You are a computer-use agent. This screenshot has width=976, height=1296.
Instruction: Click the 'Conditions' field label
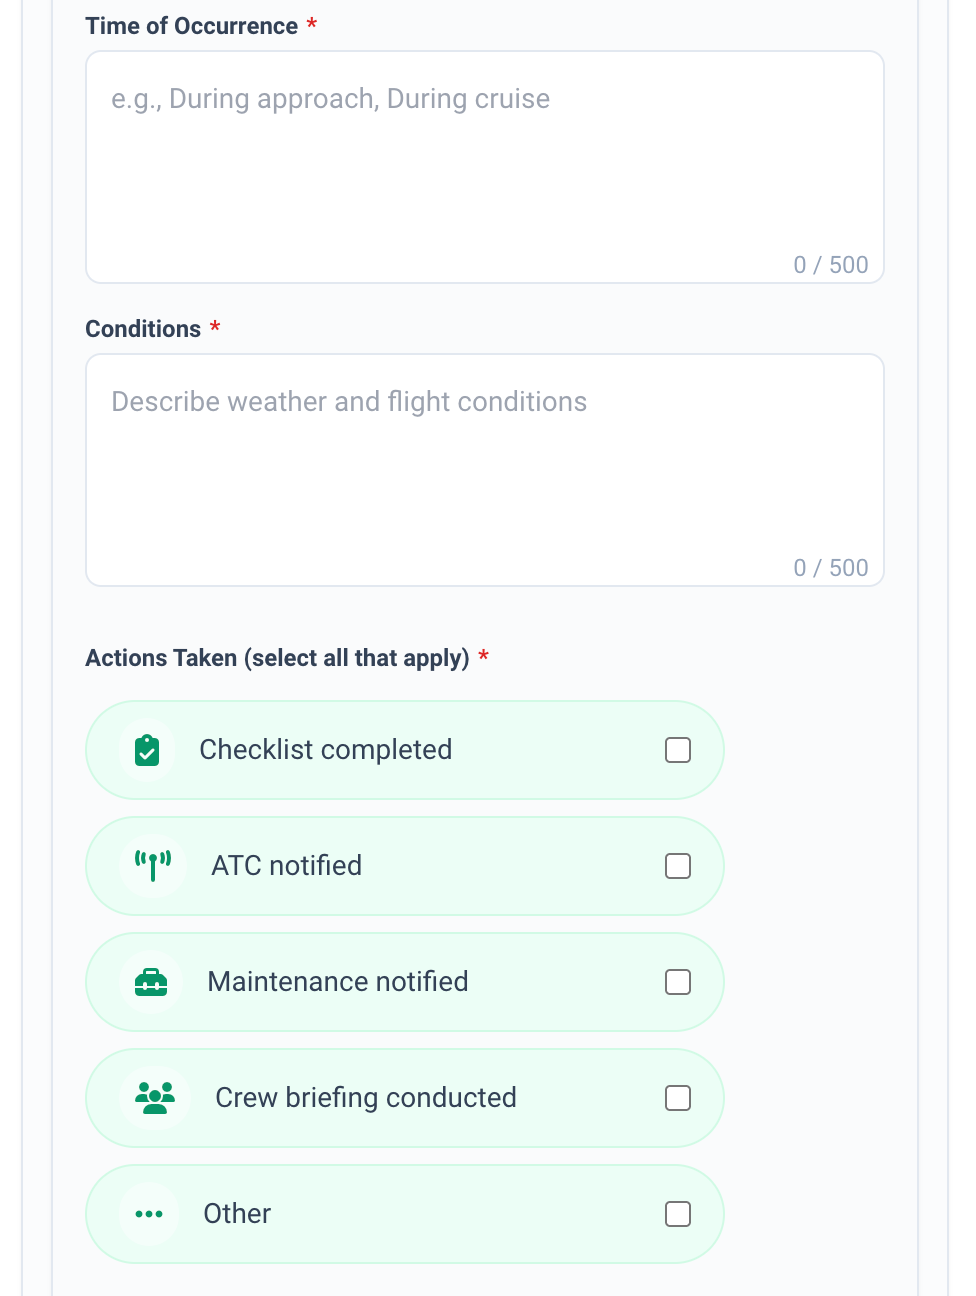pyautogui.click(x=143, y=329)
